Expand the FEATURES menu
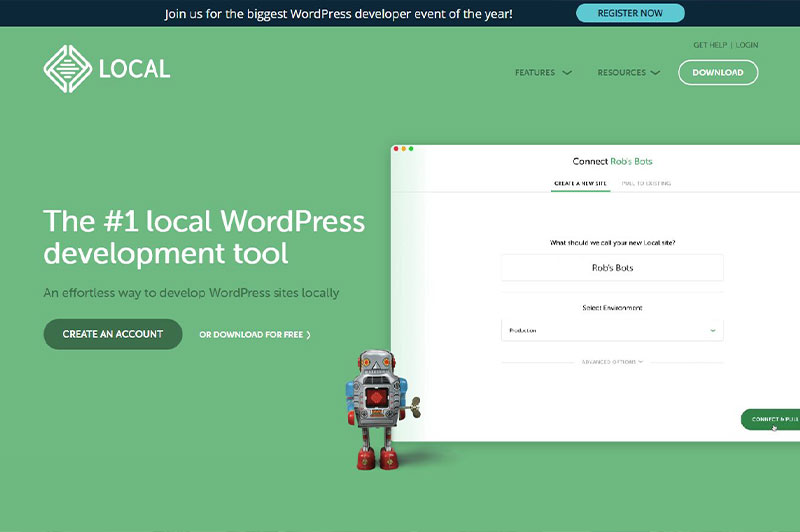This screenshot has height=532, width=800. pos(543,72)
